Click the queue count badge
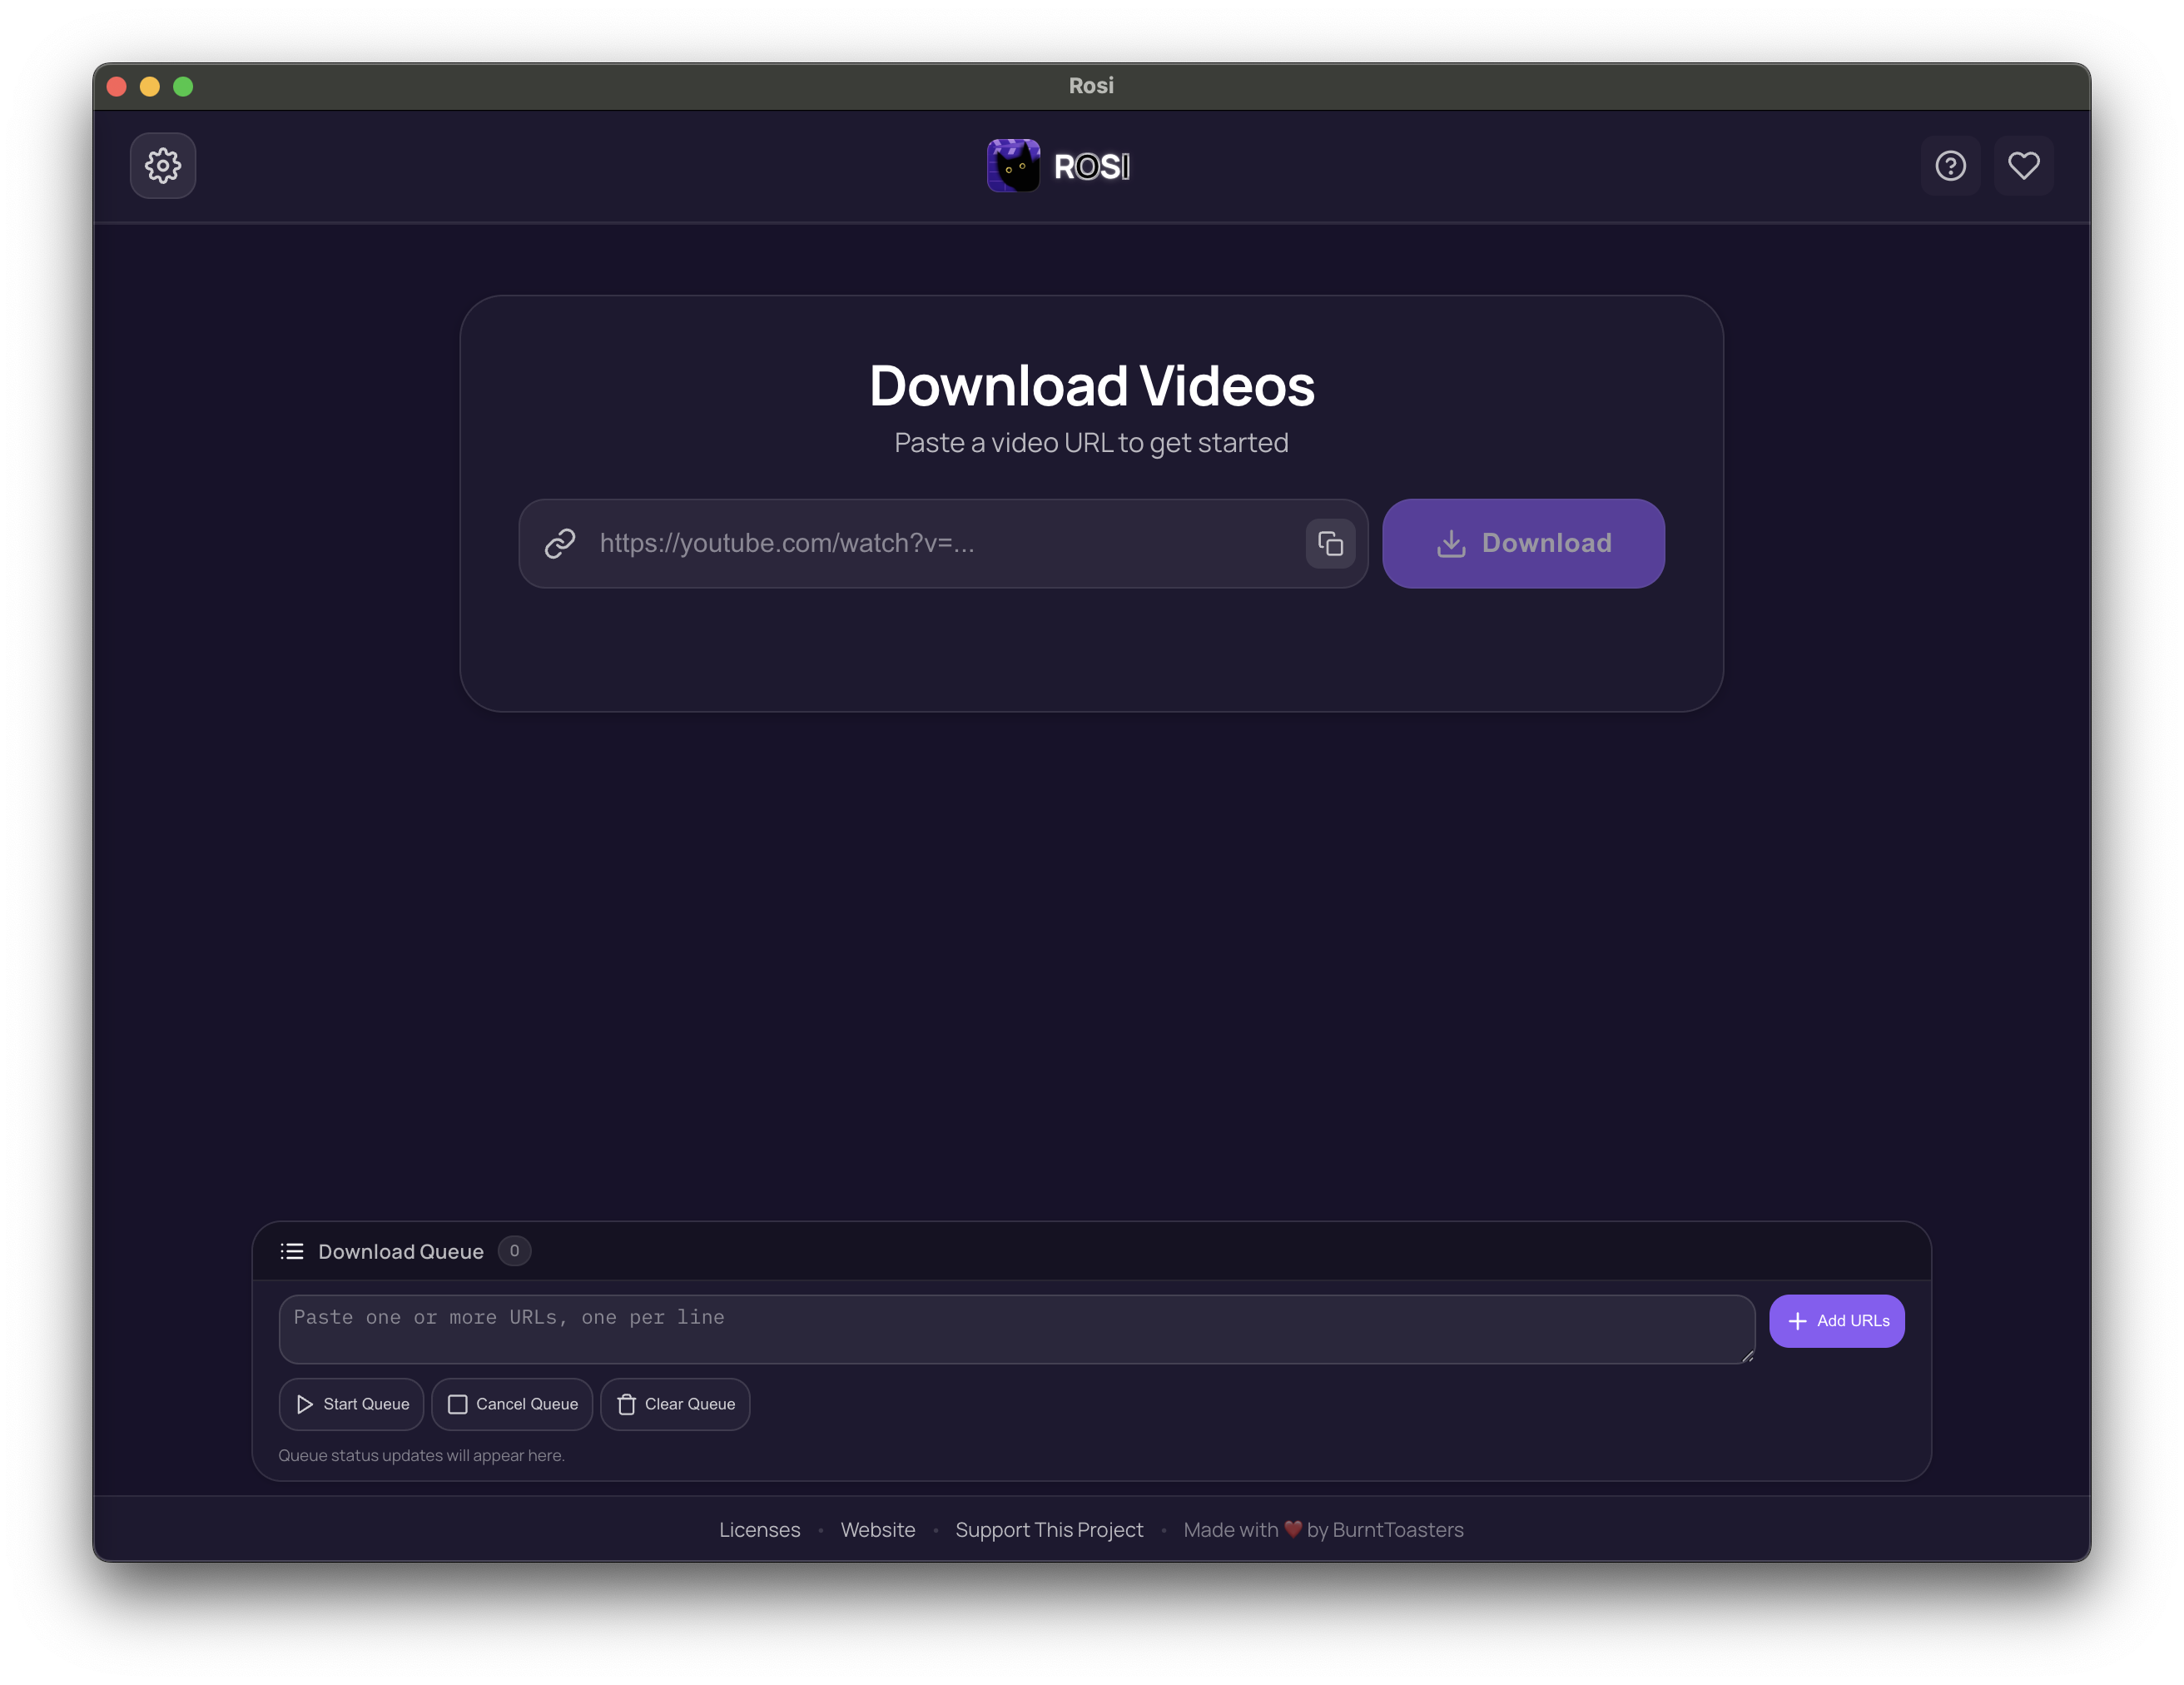The width and height of the screenshot is (2184, 1685). click(x=514, y=1251)
